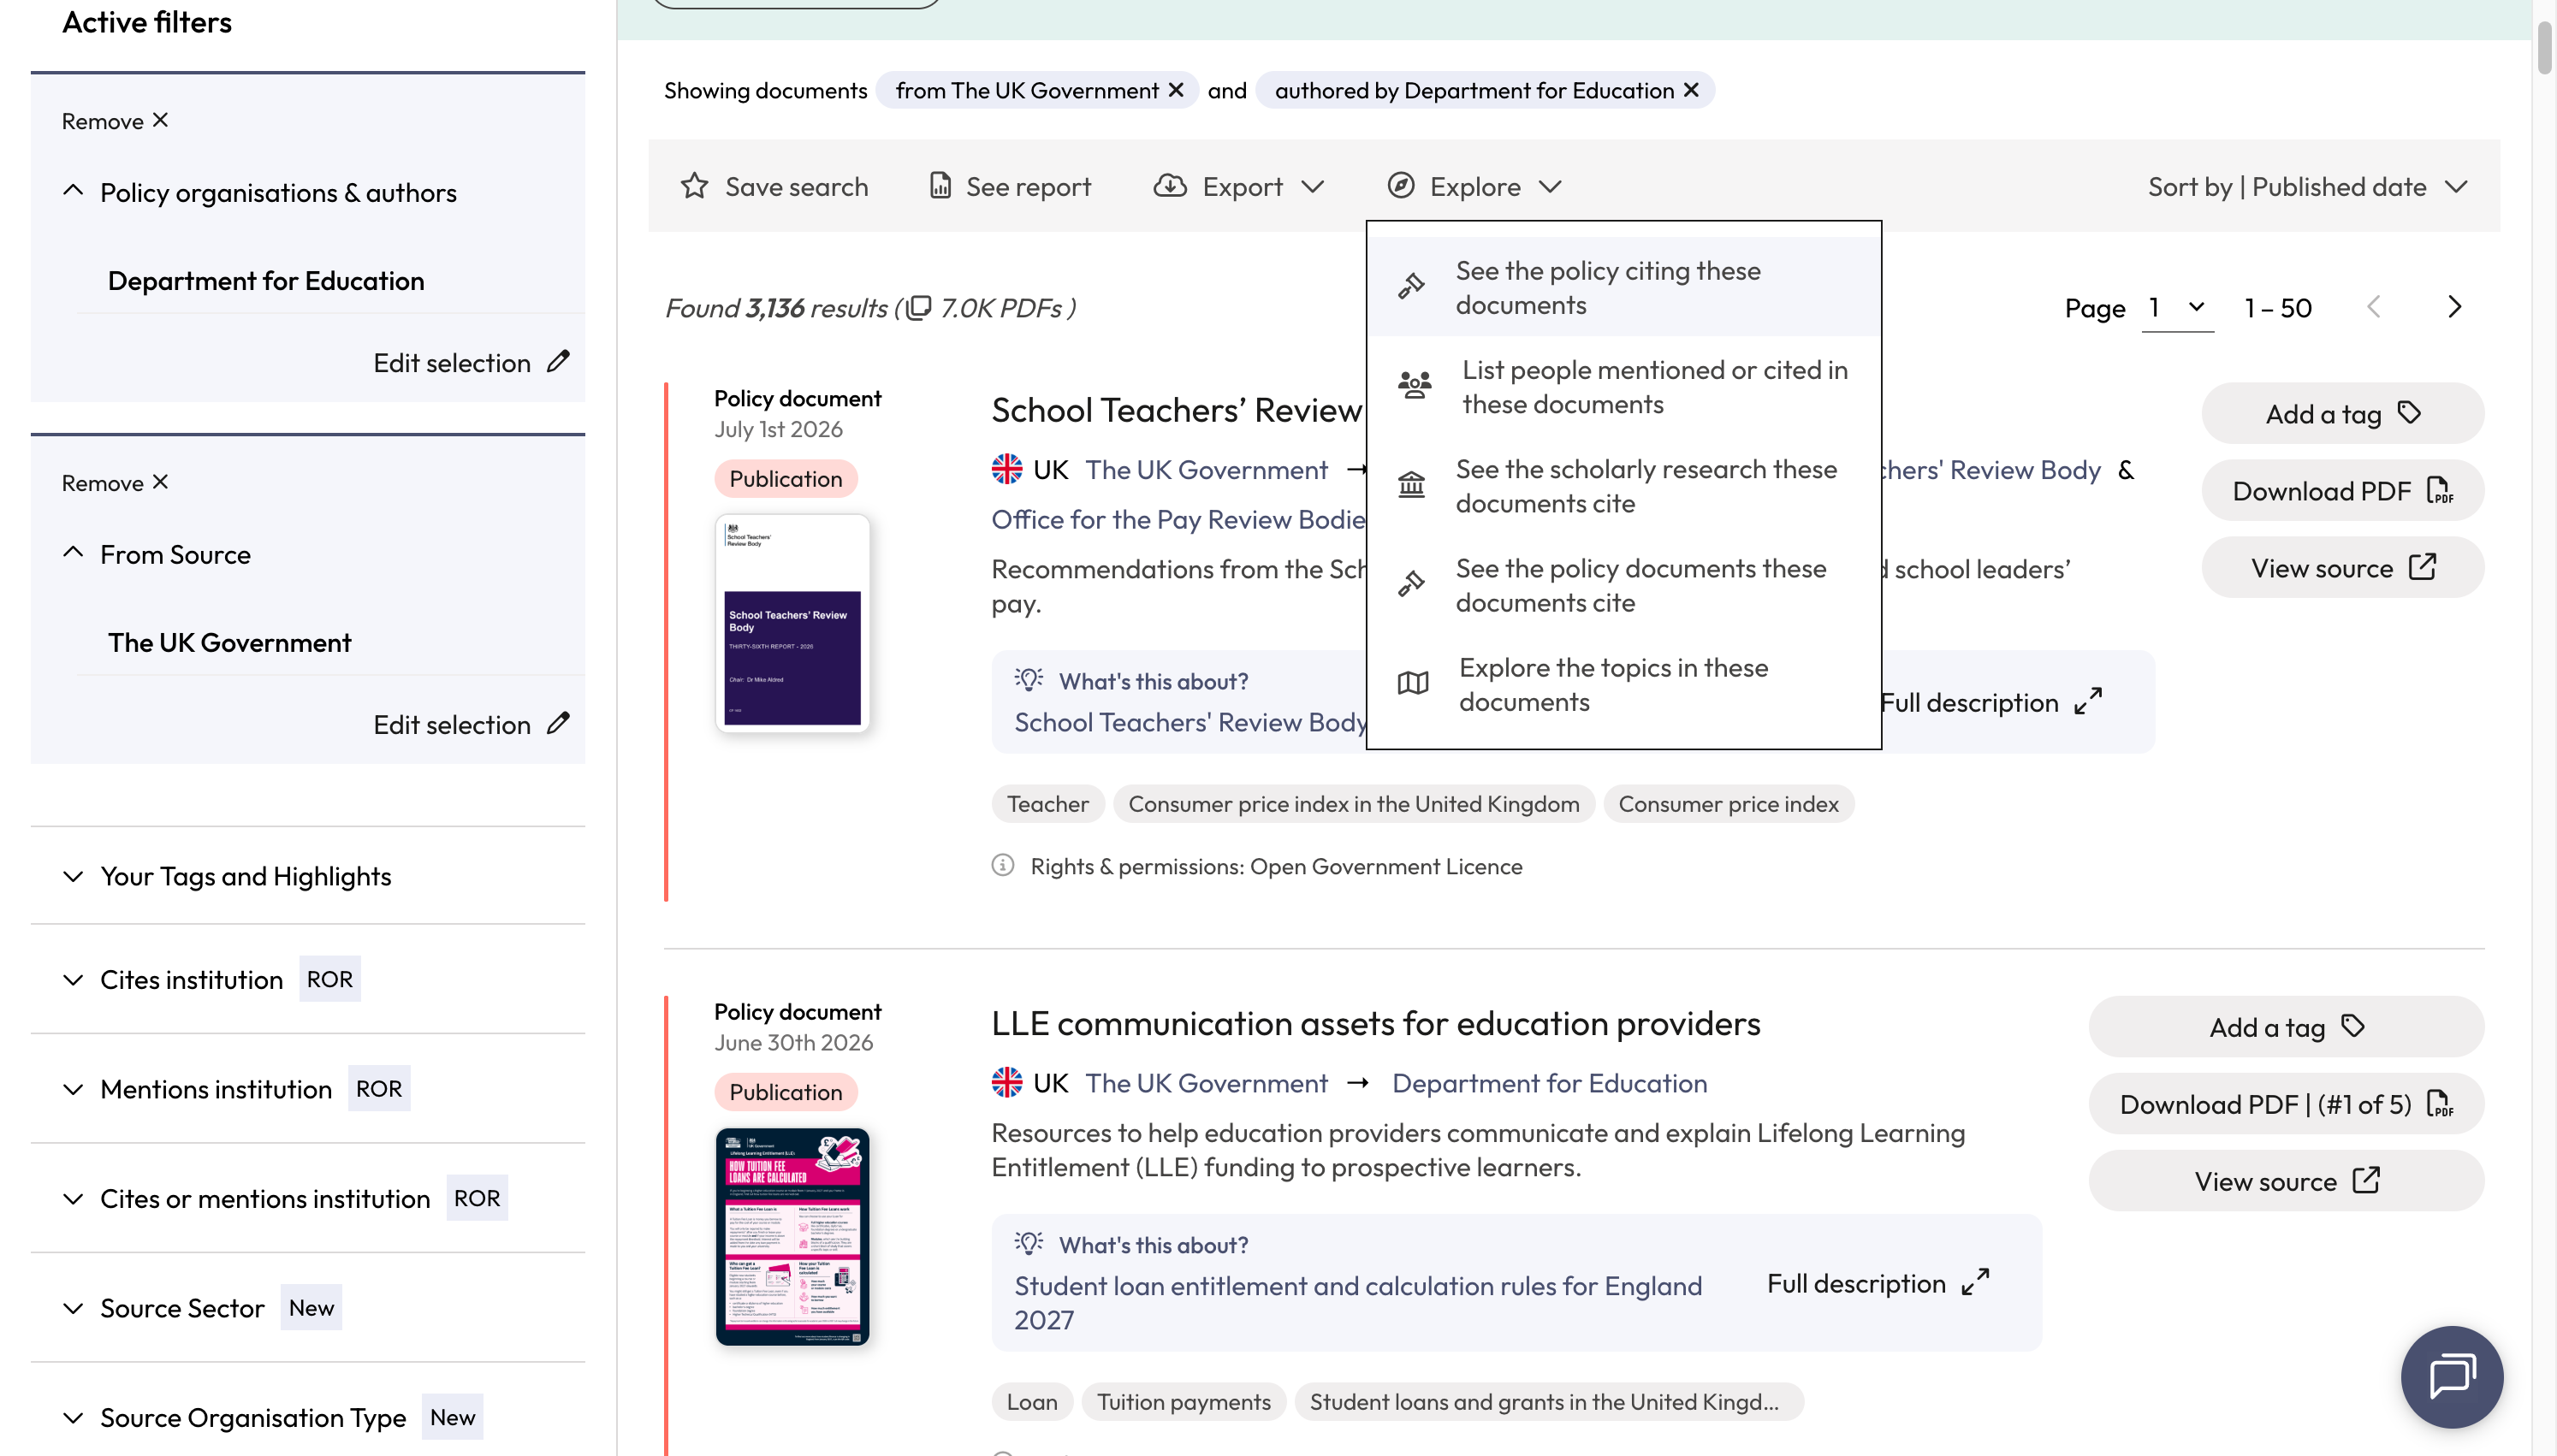This screenshot has width=2557, height=1456.
Task: View source of School Teachers' Review document
Action: (2342, 567)
